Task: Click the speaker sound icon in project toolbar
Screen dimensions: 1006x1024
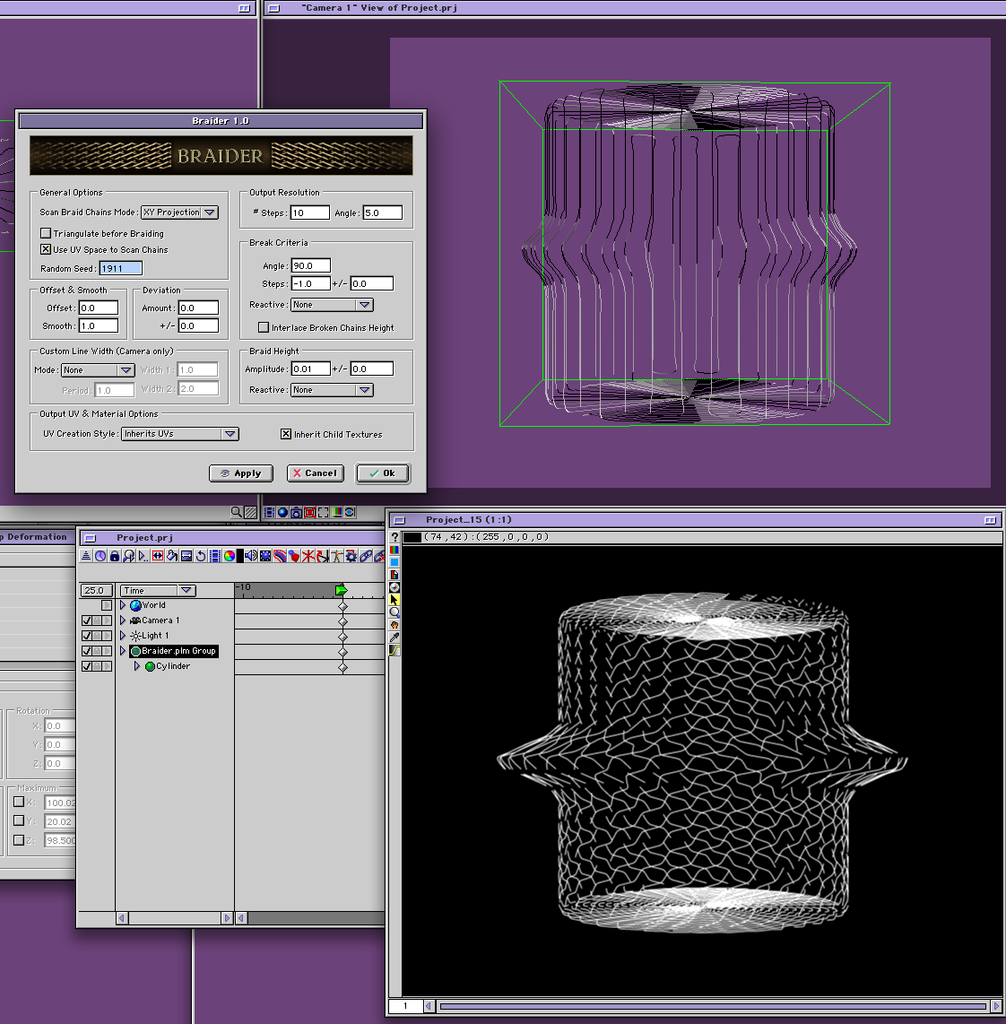Action: [251, 556]
